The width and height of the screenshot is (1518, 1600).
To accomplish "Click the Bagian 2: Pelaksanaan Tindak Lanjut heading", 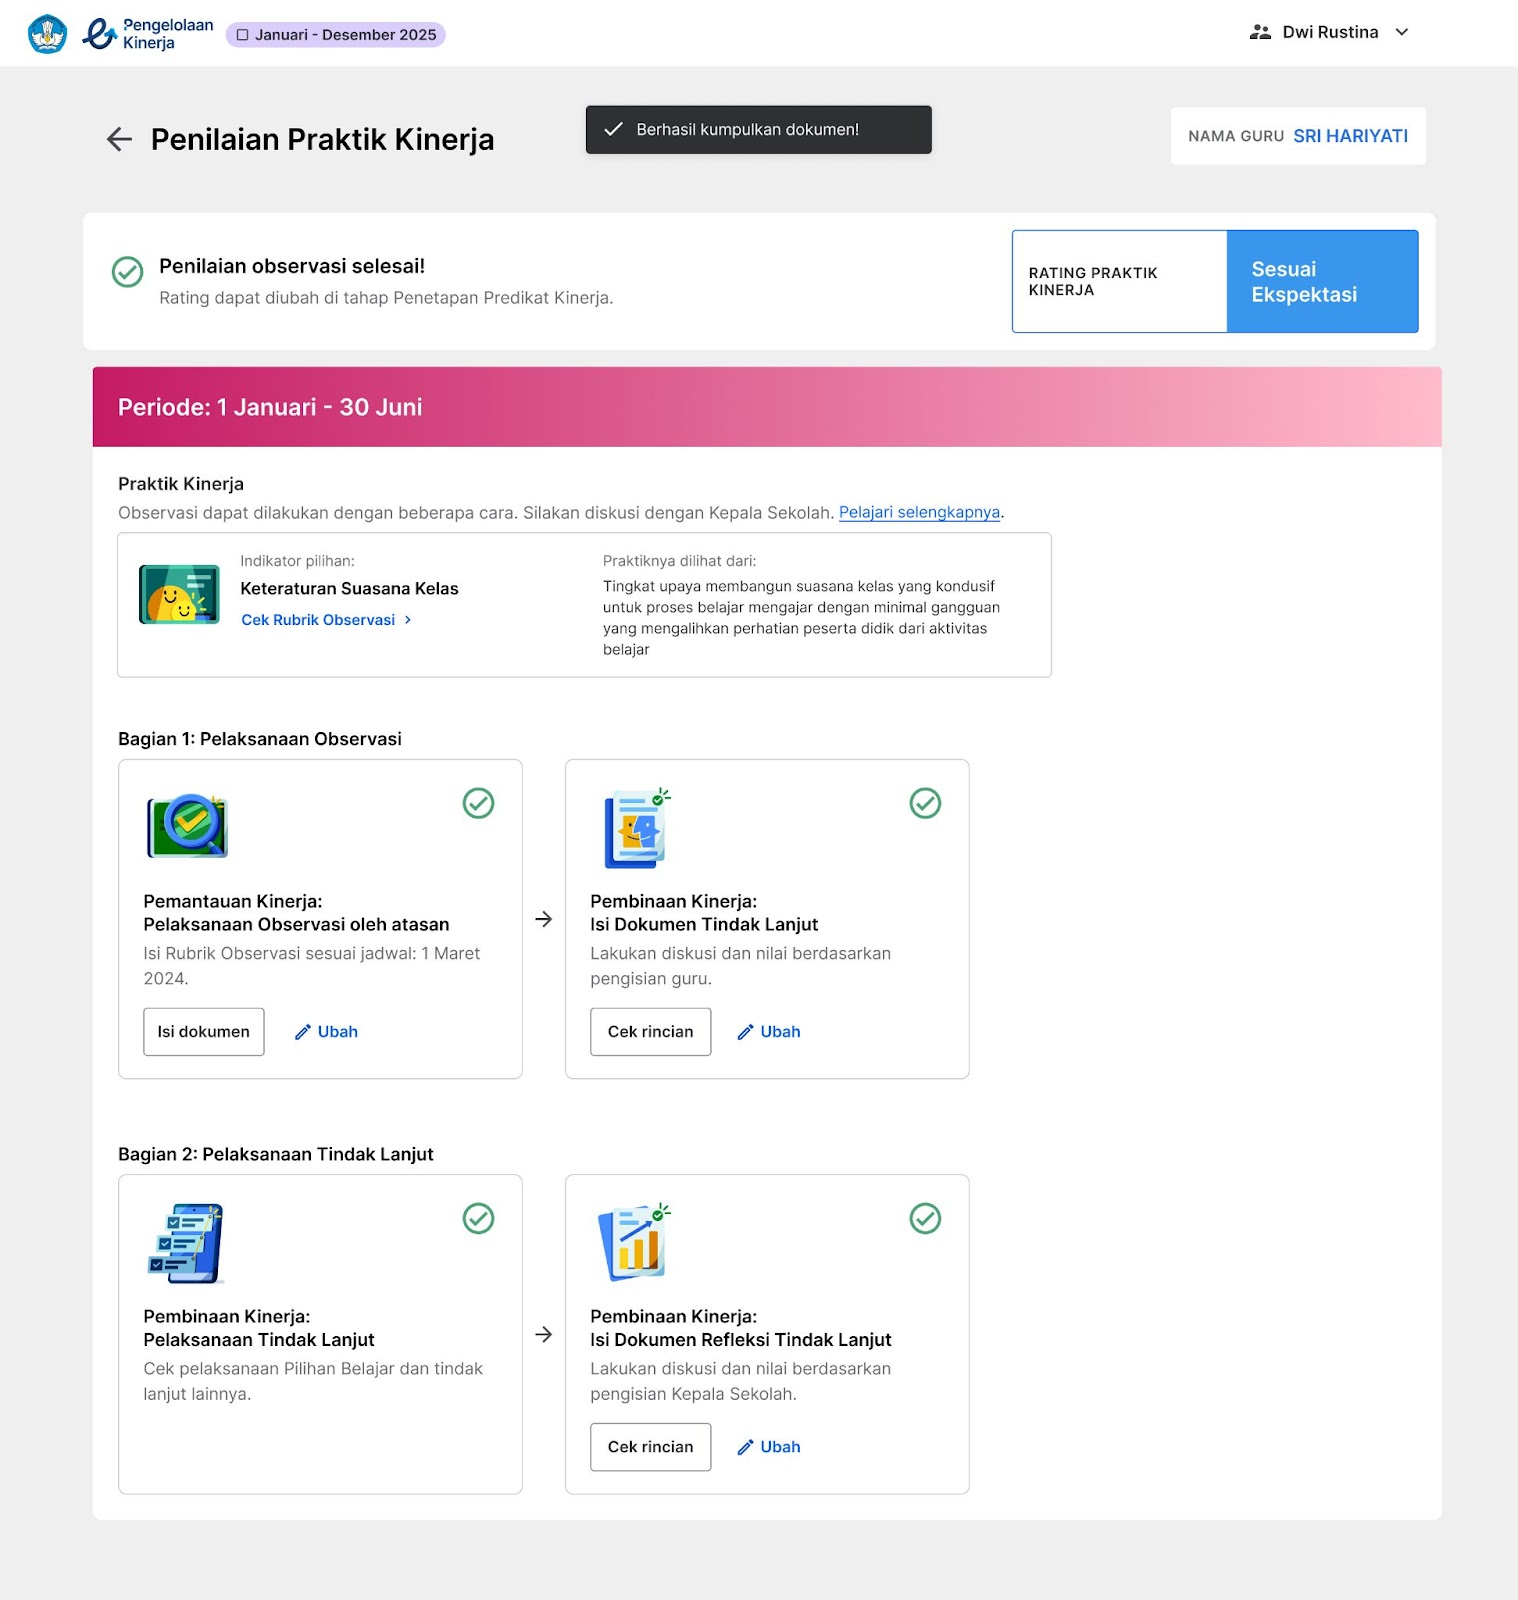I will pyautogui.click(x=276, y=1154).
